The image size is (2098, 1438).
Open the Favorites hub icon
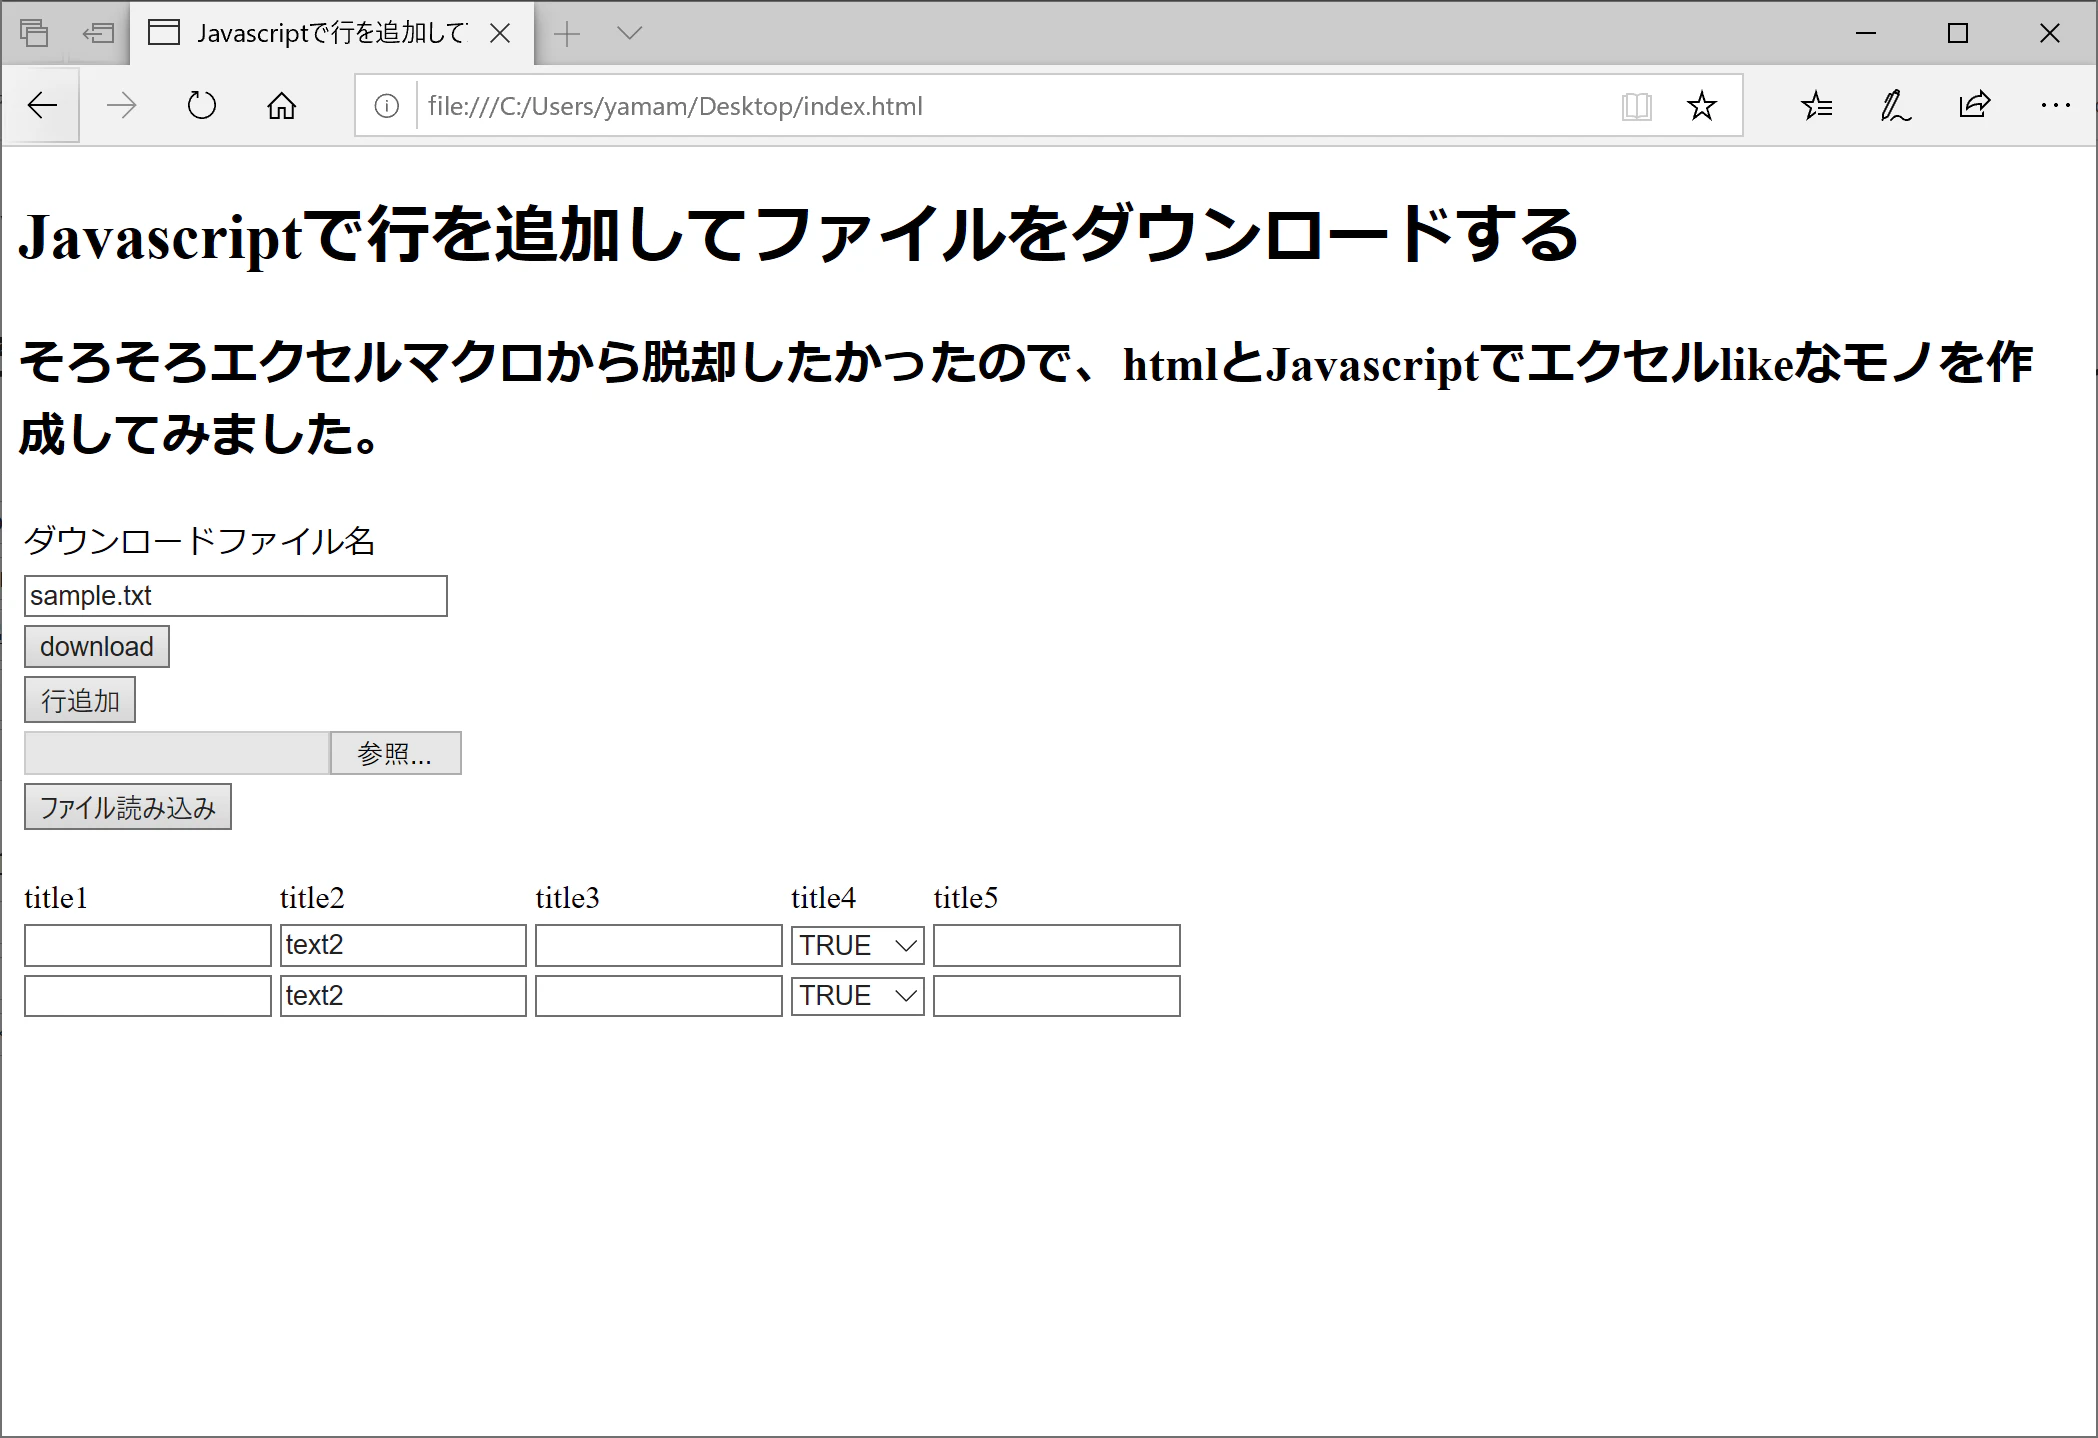coord(1817,106)
